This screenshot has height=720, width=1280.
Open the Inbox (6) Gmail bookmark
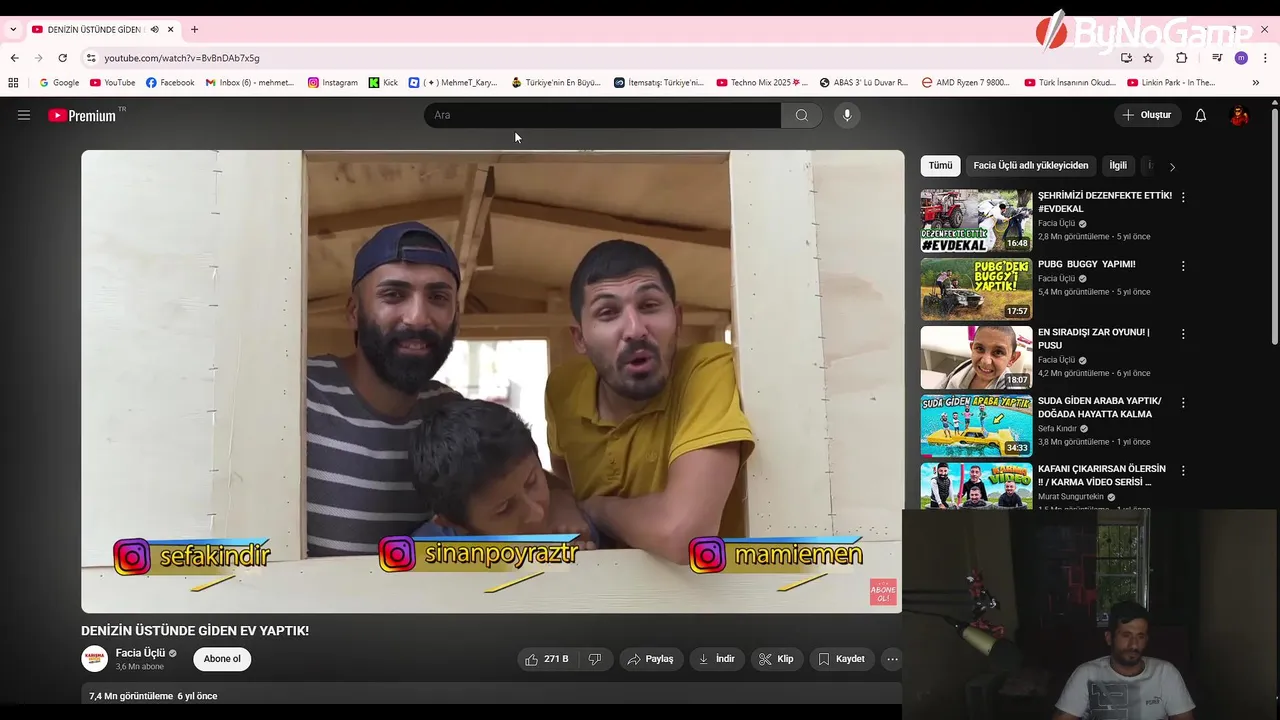point(250,83)
